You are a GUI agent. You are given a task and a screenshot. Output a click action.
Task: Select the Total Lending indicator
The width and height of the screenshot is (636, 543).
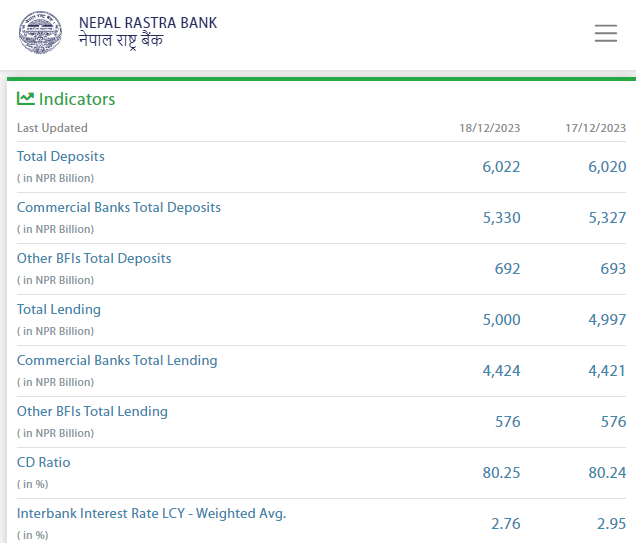pos(59,310)
